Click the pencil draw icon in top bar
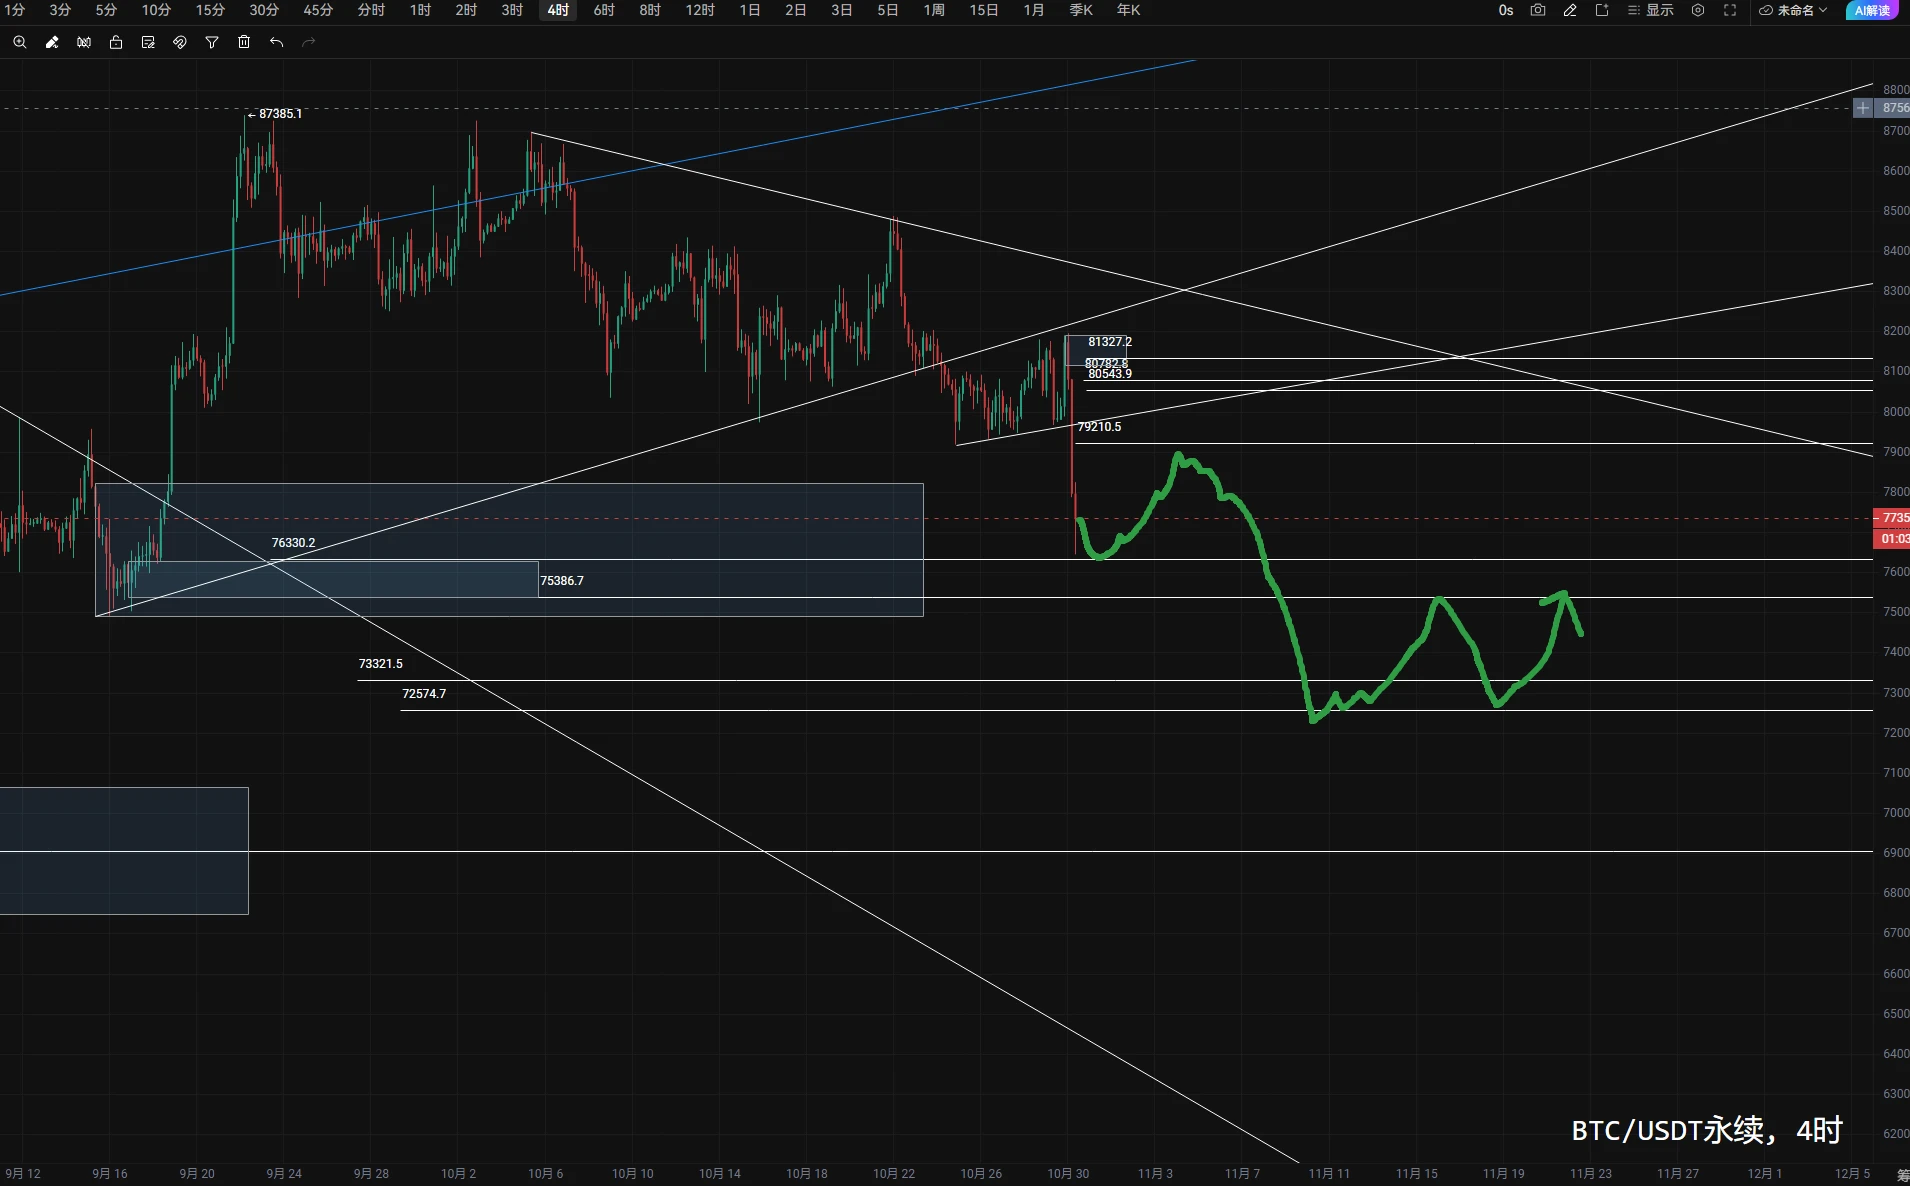This screenshot has width=1910, height=1186. [x=1570, y=10]
